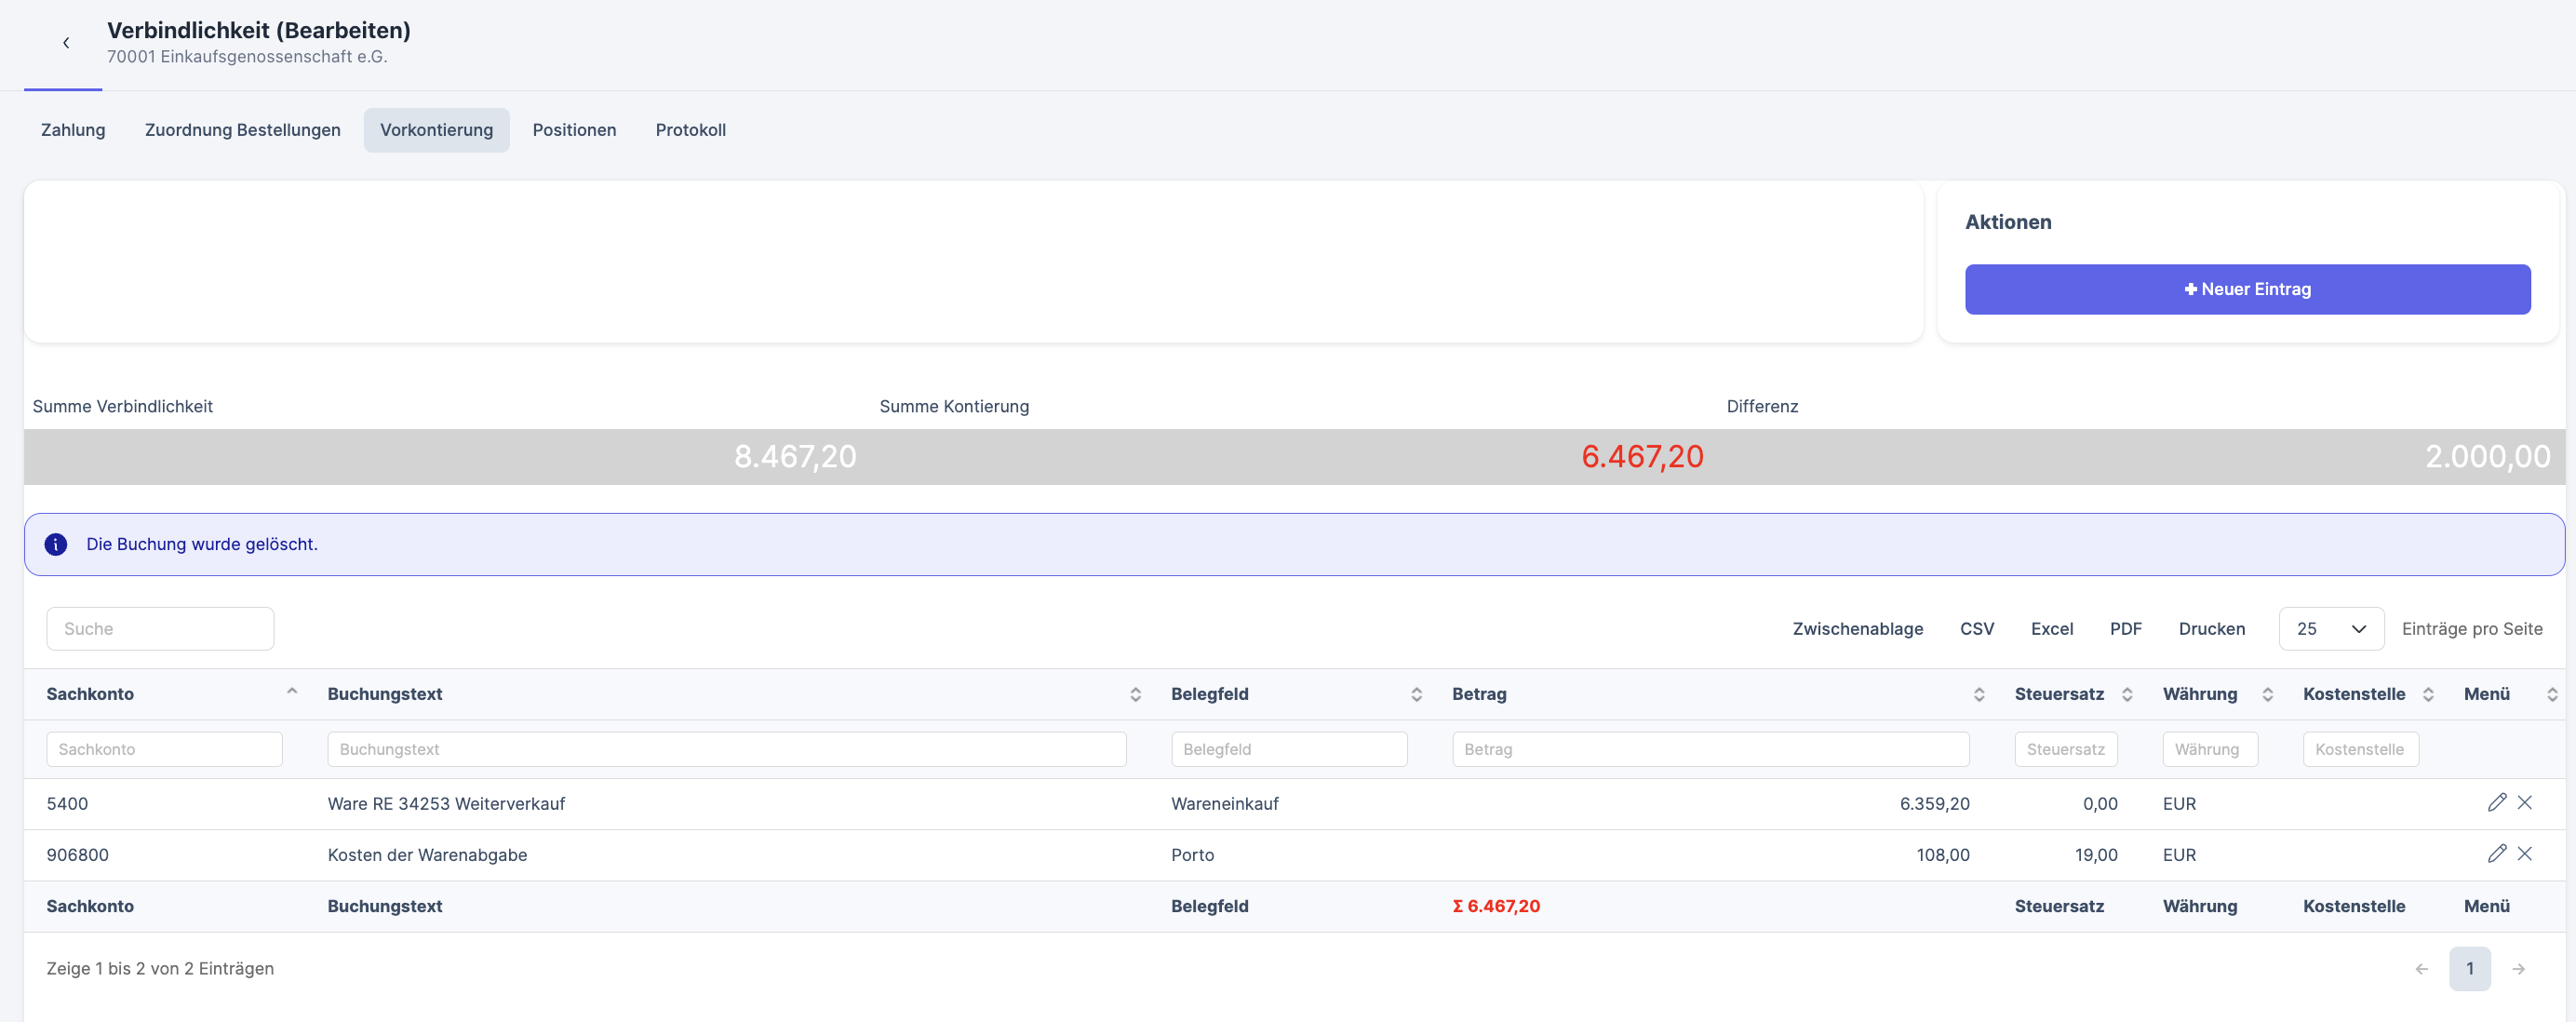Viewport: 2576px width, 1022px height.
Task: Switch to the Positionen tab
Action: tap(574, 130)
